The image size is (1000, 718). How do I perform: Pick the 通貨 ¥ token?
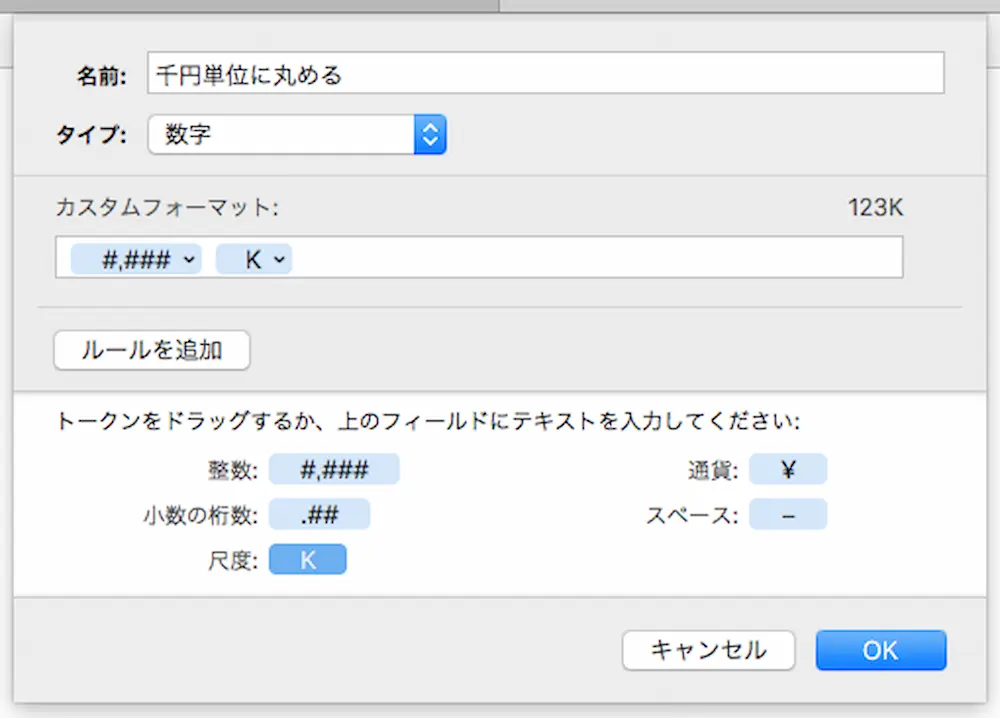point(788,469)
